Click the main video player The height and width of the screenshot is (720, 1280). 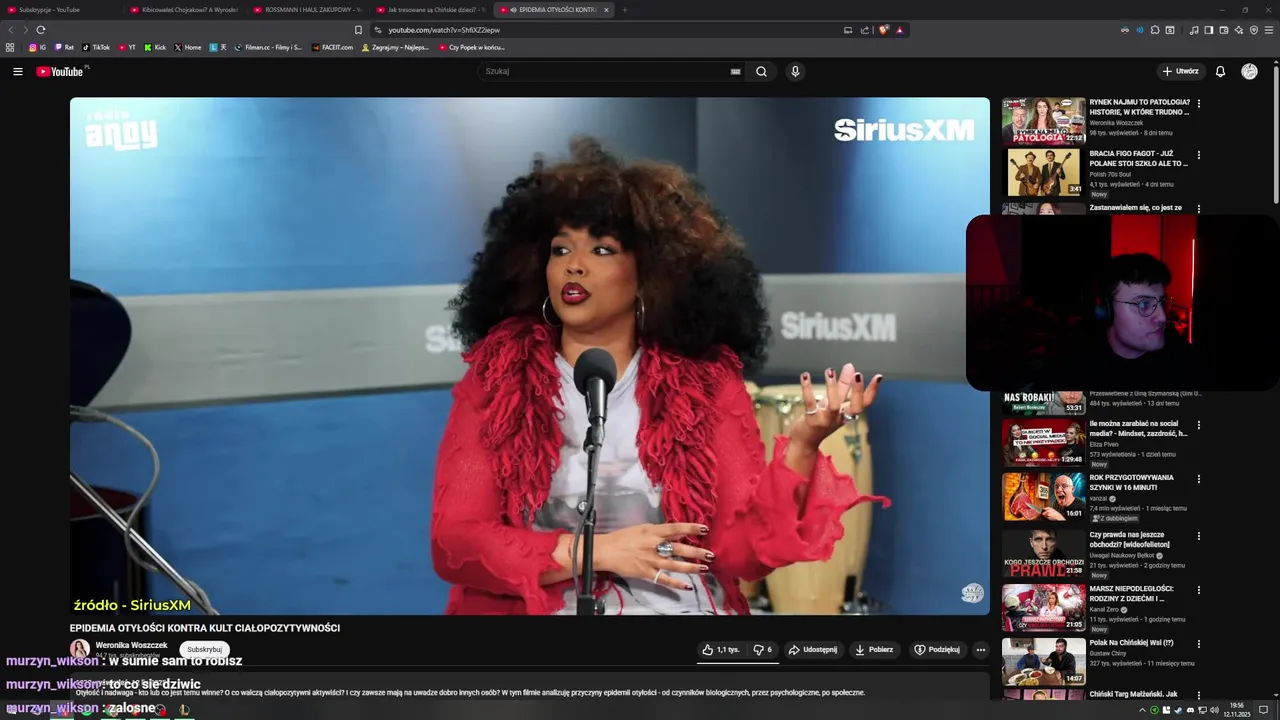[x=529, y=356]
